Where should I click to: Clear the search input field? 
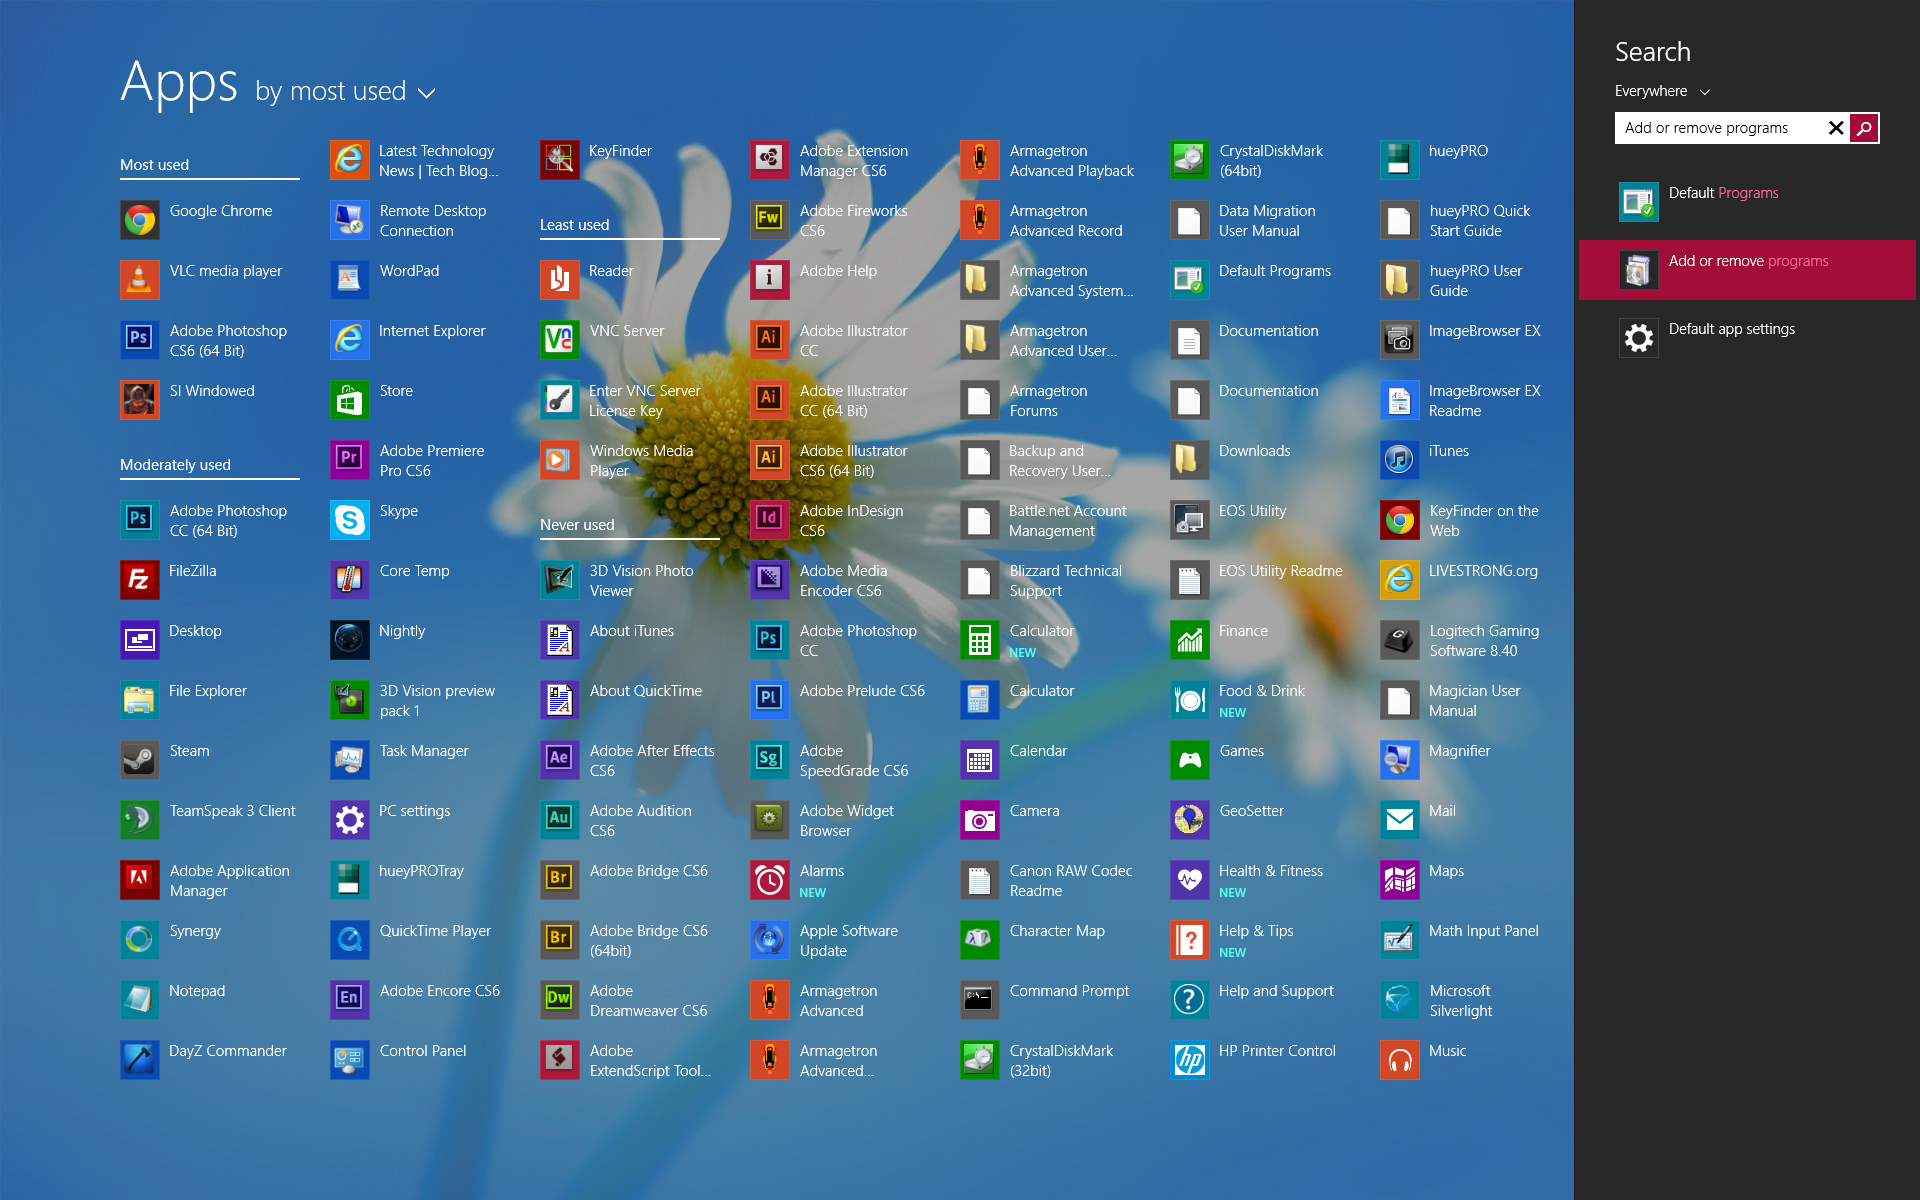tap(1834, 127)
